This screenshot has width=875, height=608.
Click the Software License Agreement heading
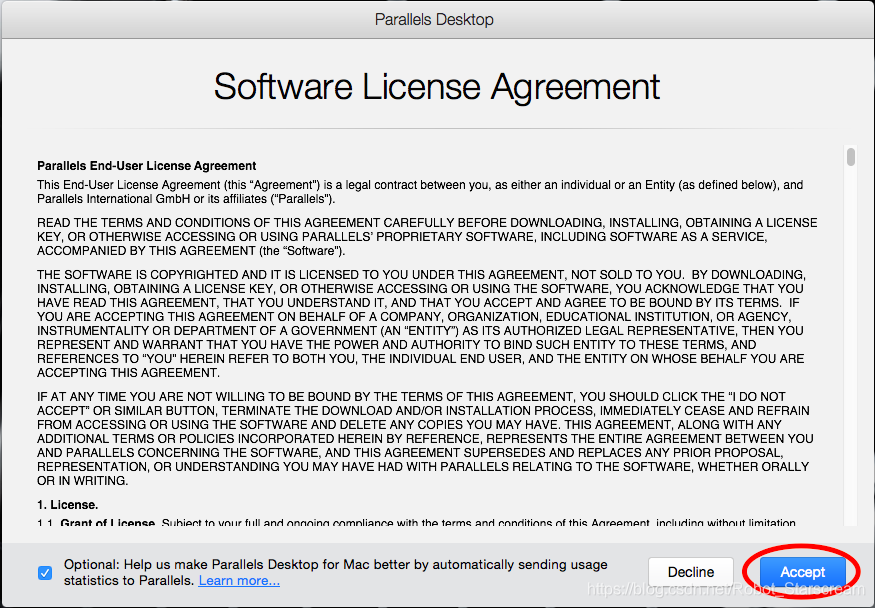coord(437,86)
